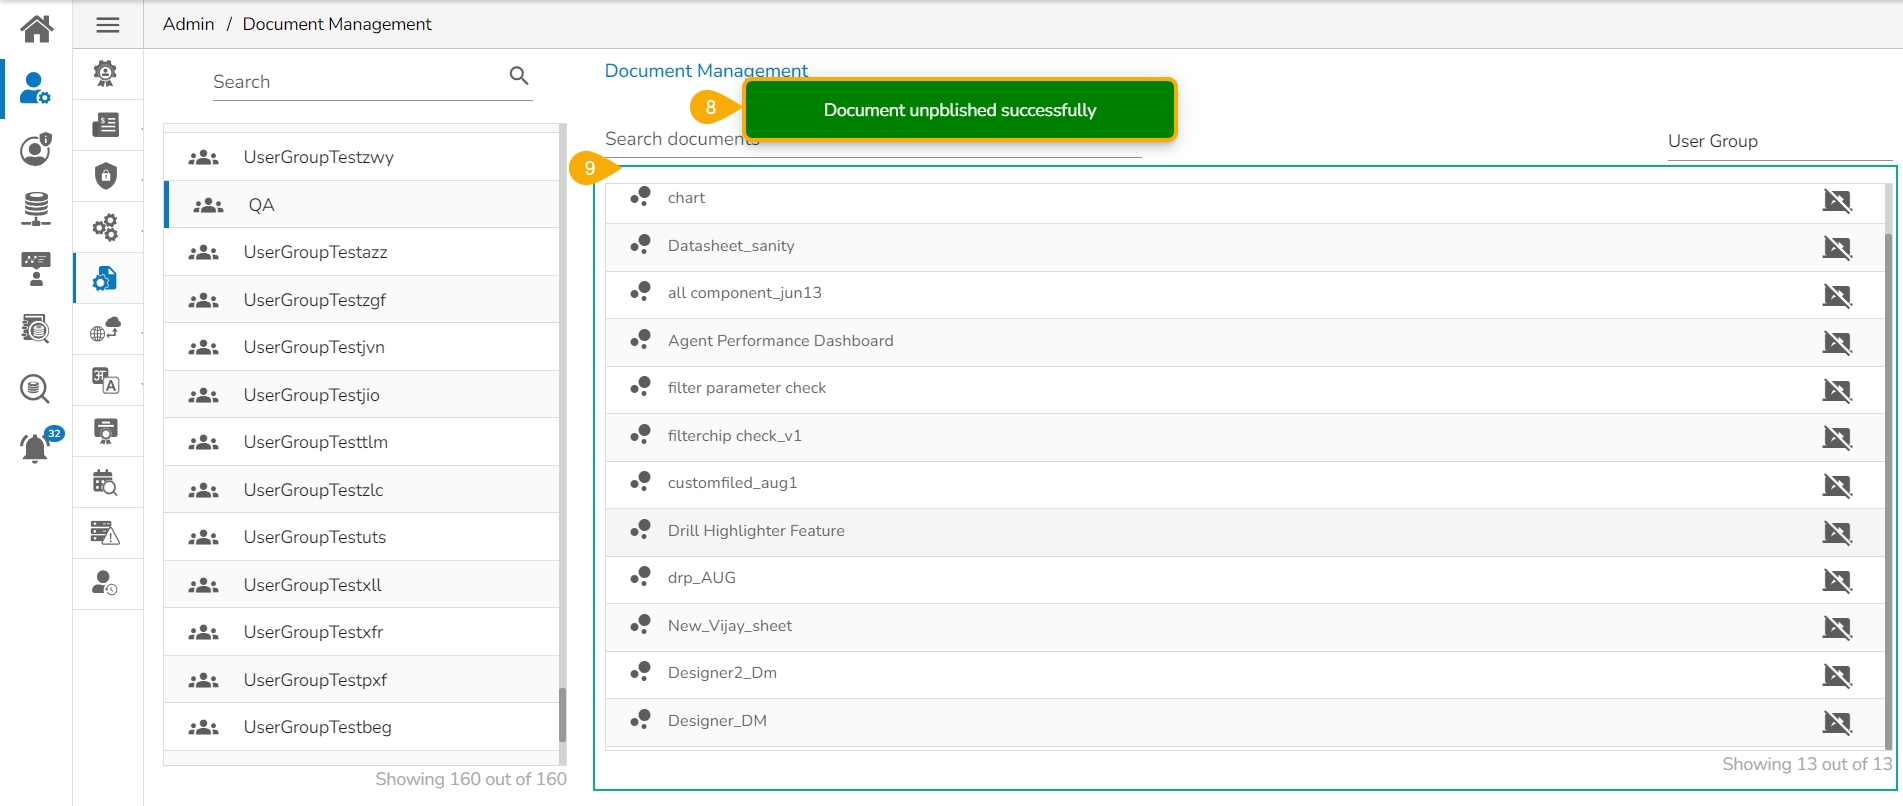Select the UserGroupTestjio group

click(x=361, y=395)
